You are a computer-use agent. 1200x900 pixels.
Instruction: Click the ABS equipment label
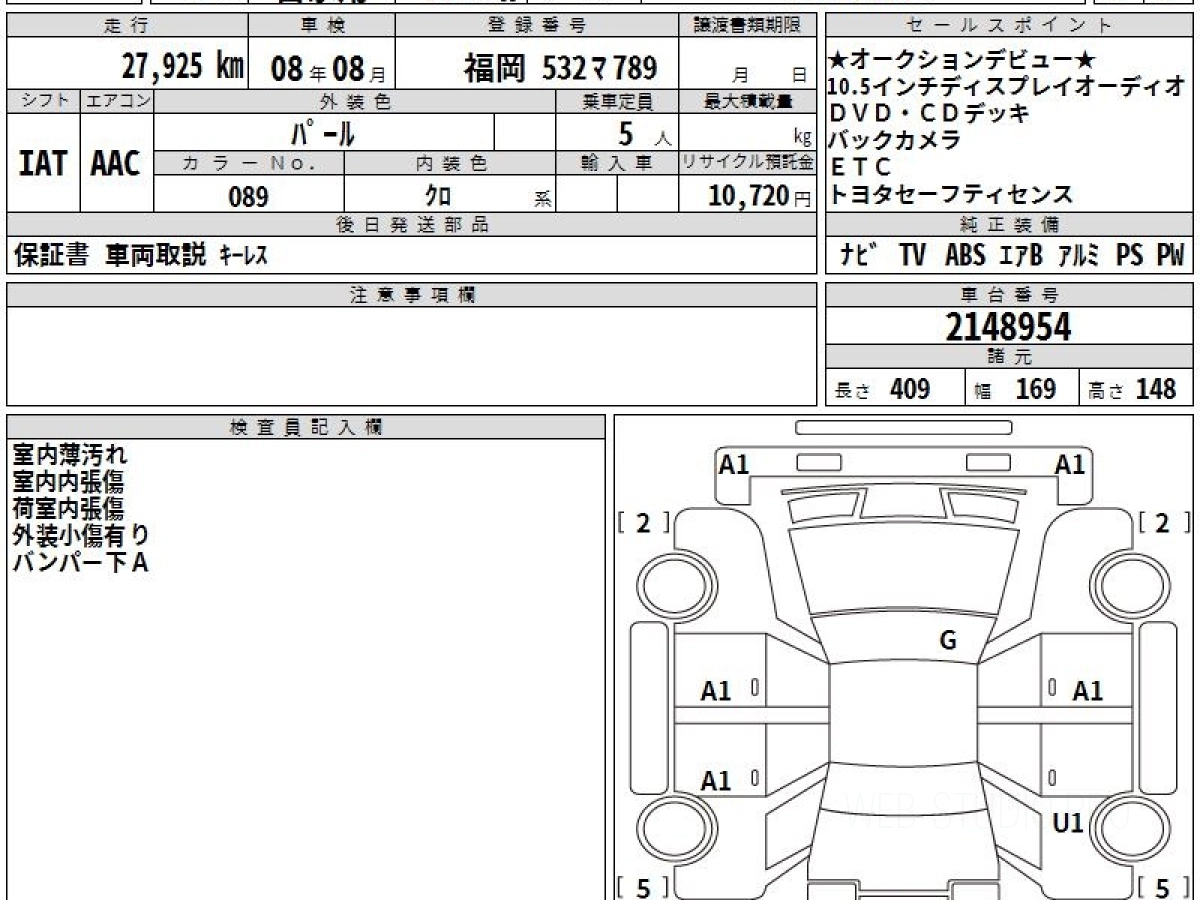[x=964, y=255]
